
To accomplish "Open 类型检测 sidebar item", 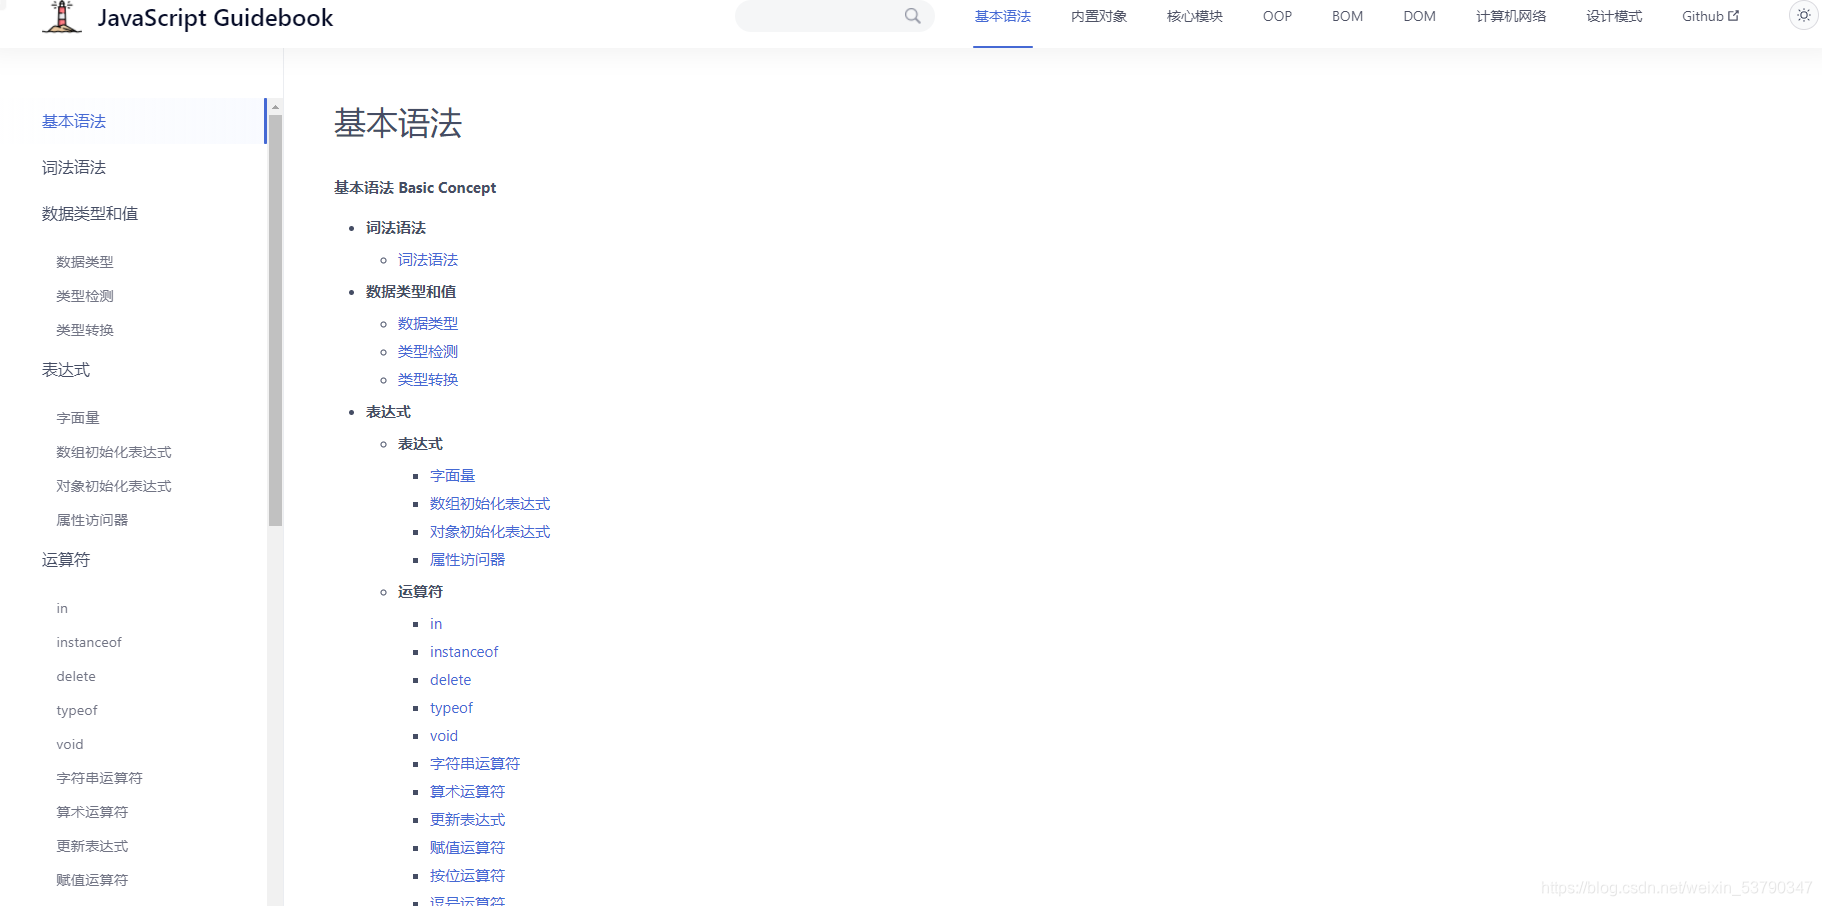I will [x=85, y=296].
